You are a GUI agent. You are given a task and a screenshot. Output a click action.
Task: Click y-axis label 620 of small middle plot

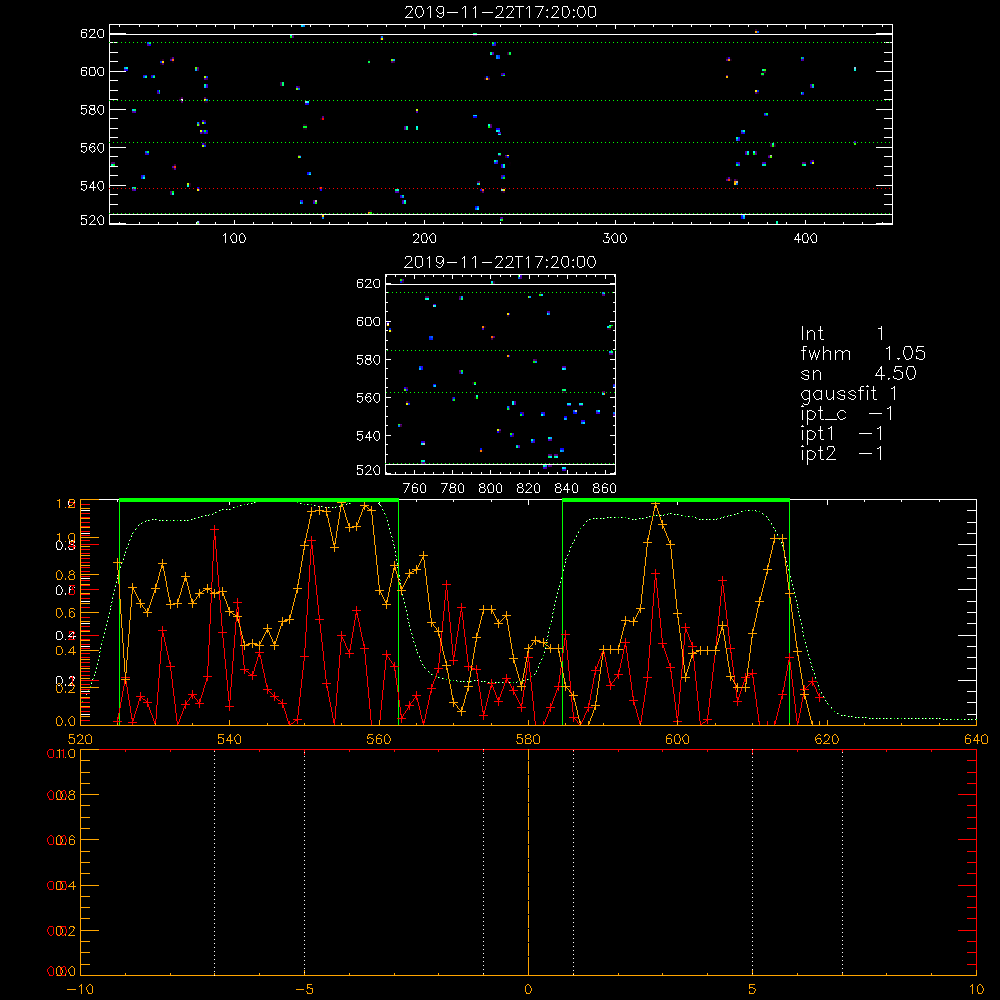[369, 283]
